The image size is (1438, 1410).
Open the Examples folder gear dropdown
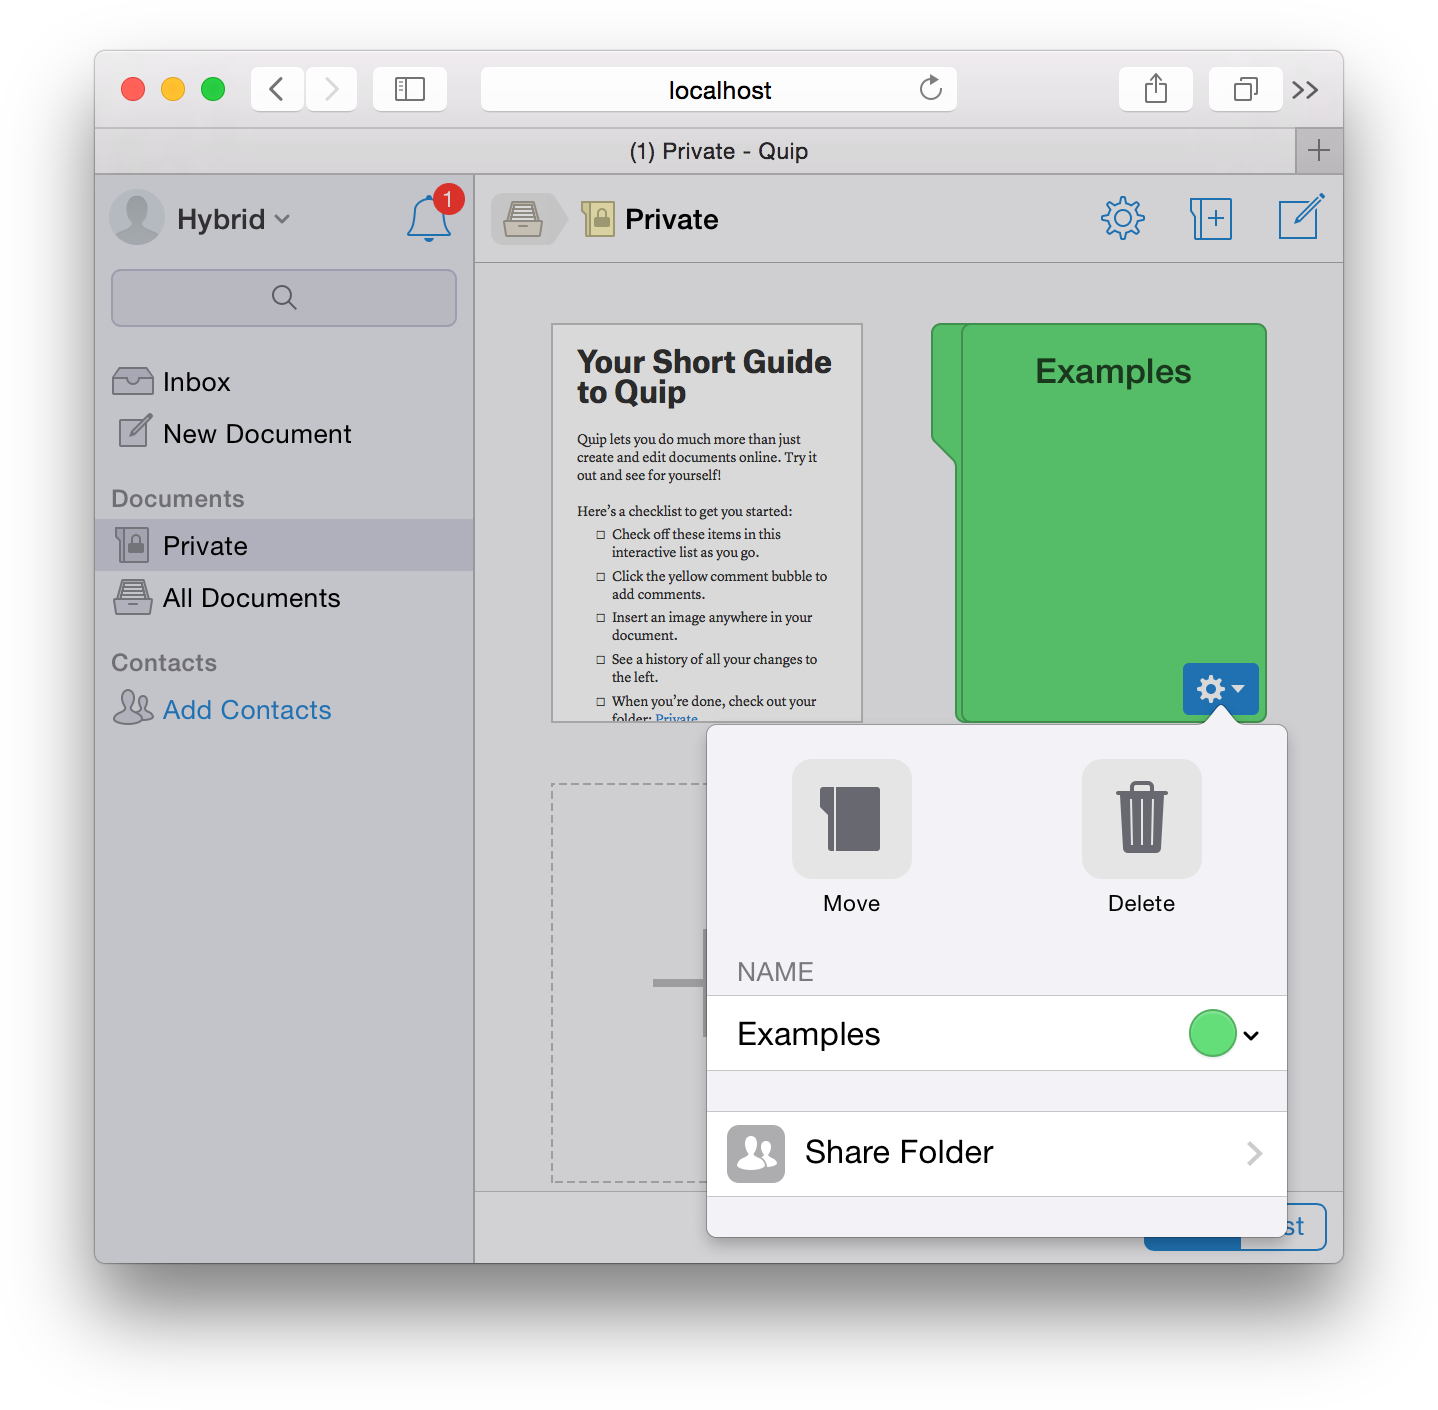click(x=1220, y=689)
